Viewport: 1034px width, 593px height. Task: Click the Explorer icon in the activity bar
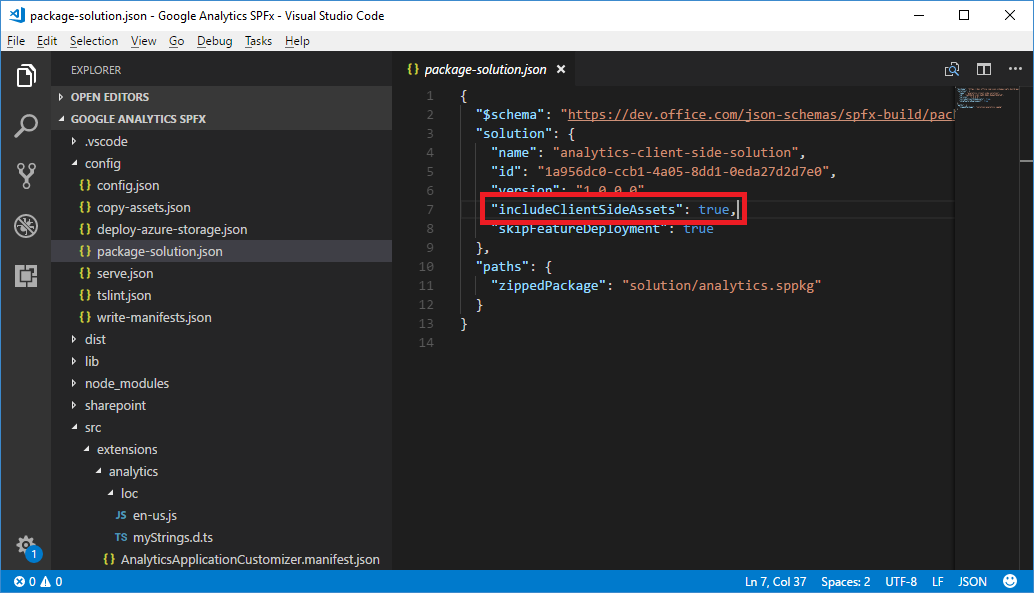(x=26, y=75)
